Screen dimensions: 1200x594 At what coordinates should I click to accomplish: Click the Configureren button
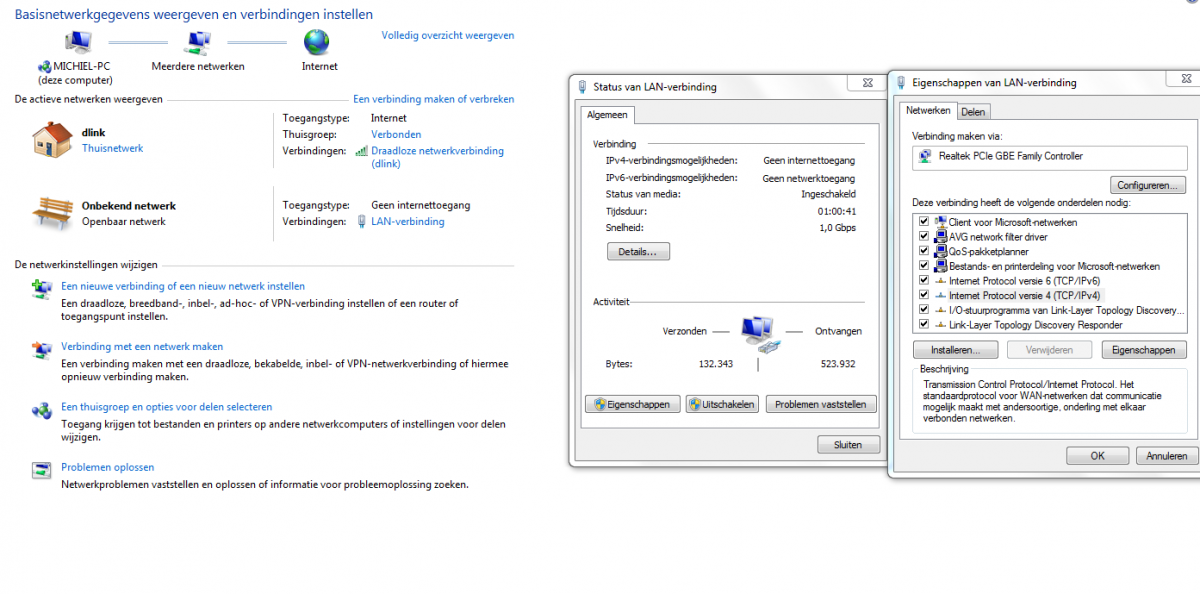click(1148, 185)
